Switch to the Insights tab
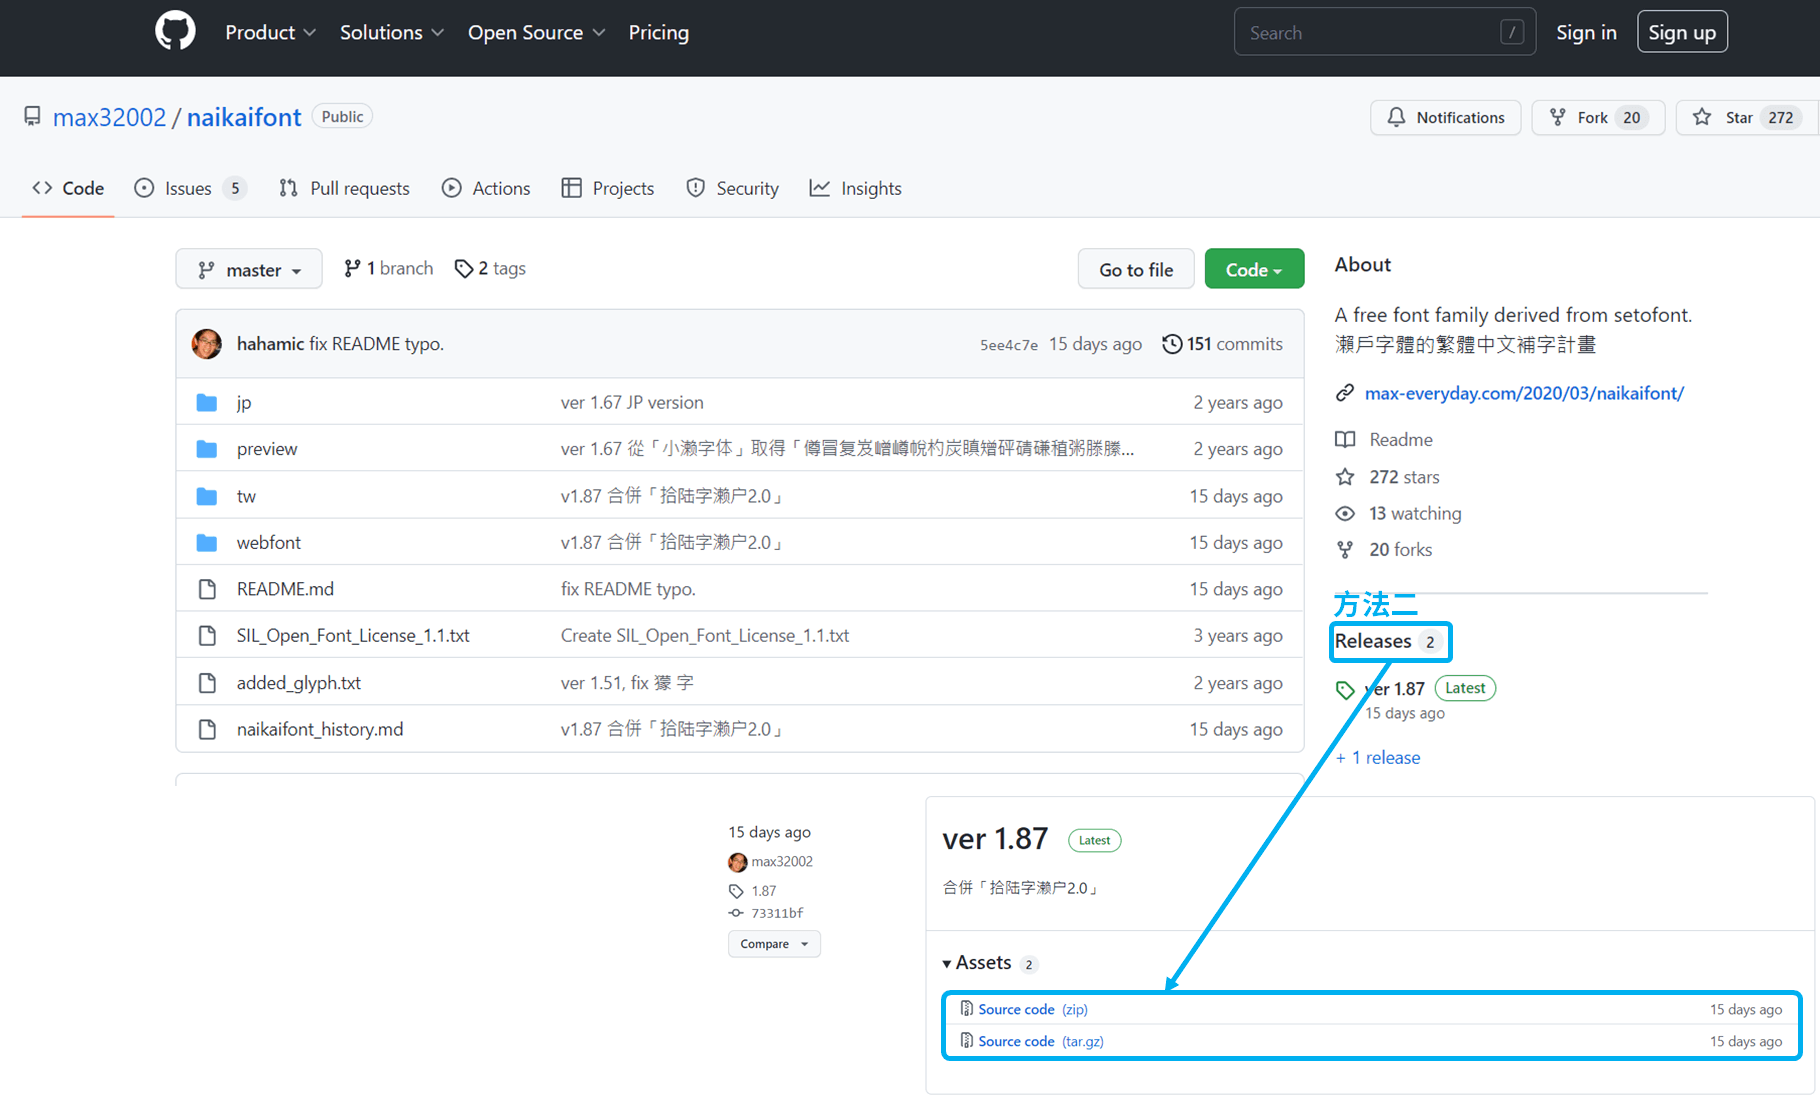Image resolution: width=1820 pixels, height=1100 pixels. 856,188
